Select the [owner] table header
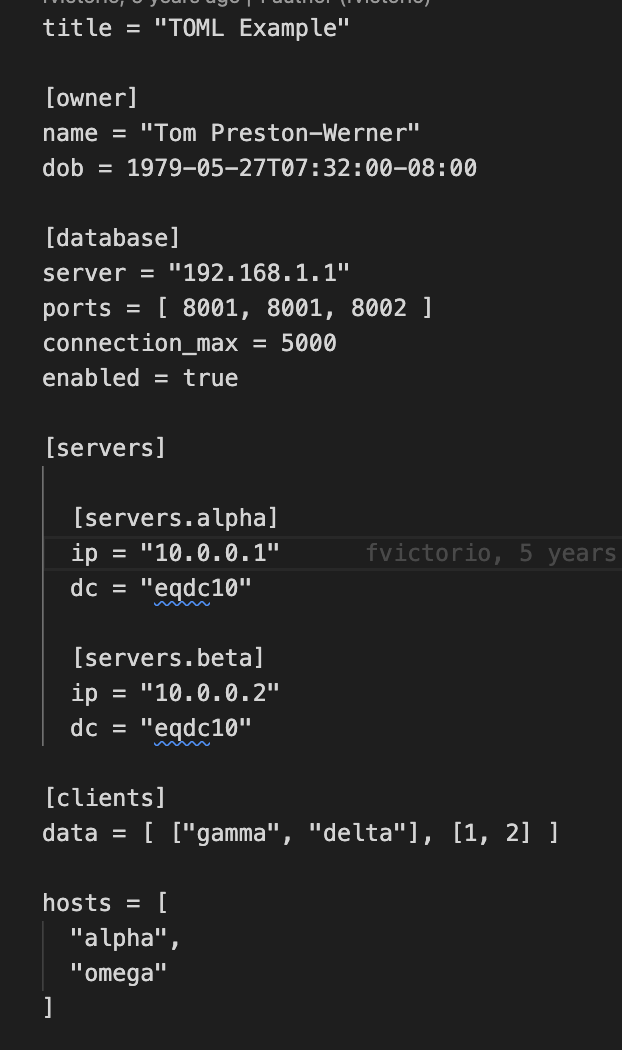The image size is (622, 1050). click(x=91, y=98)
